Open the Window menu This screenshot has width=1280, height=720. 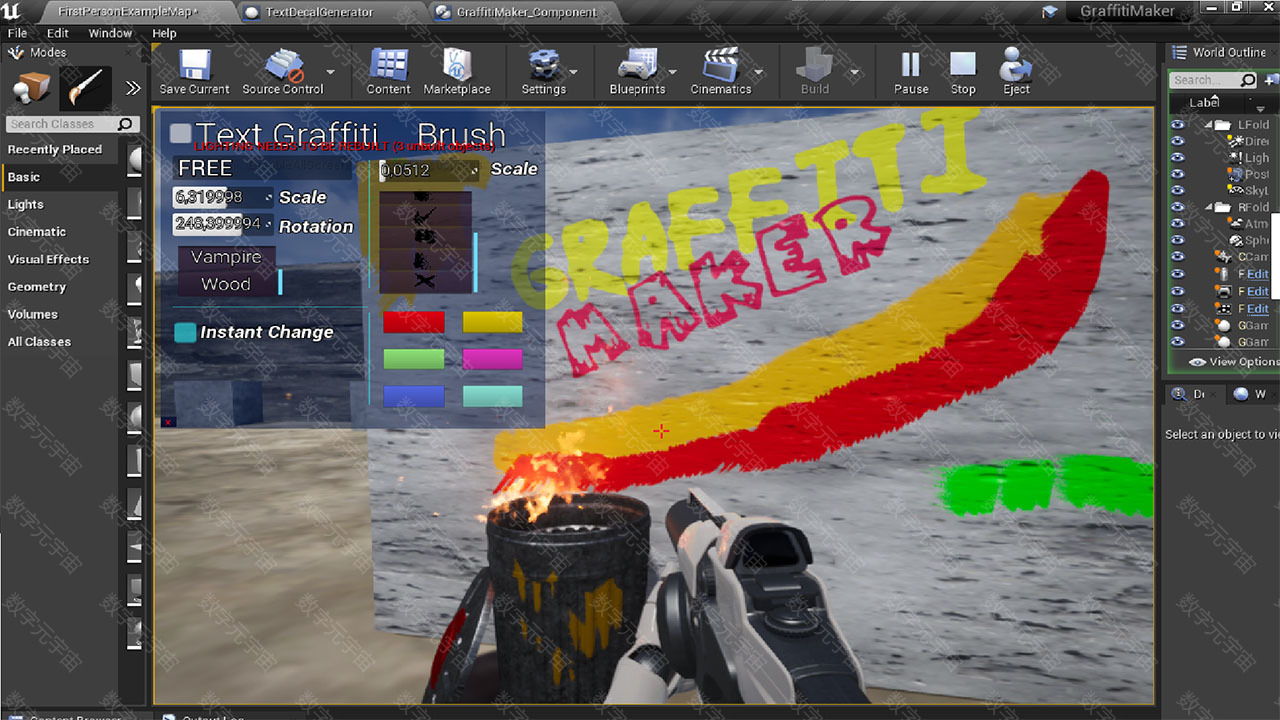point(110,33)
